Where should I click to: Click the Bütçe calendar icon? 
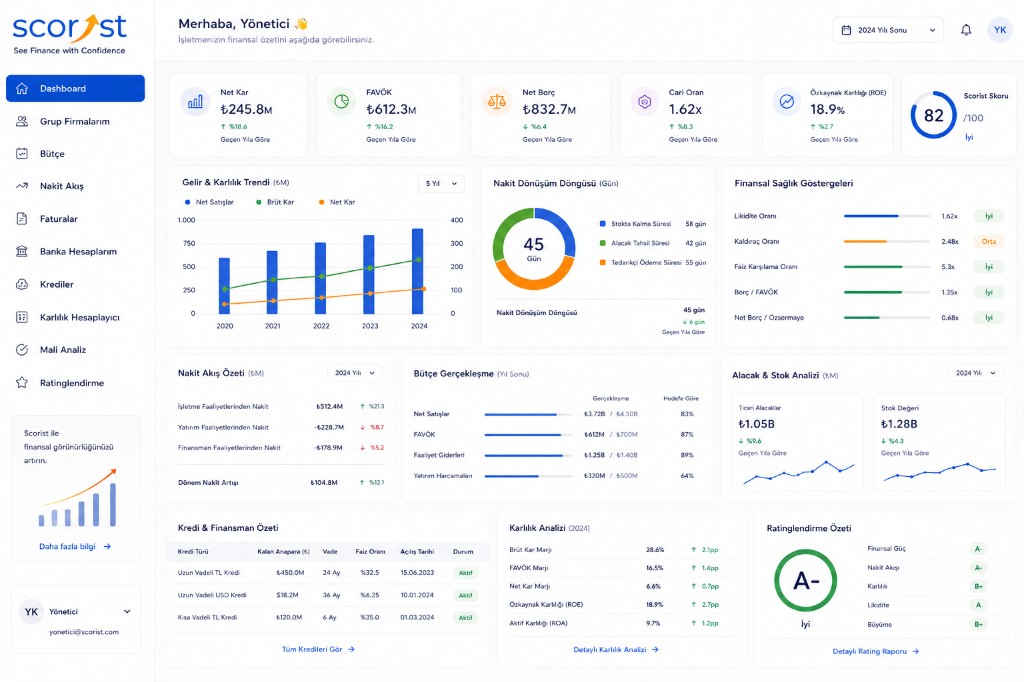click(22, 154)
